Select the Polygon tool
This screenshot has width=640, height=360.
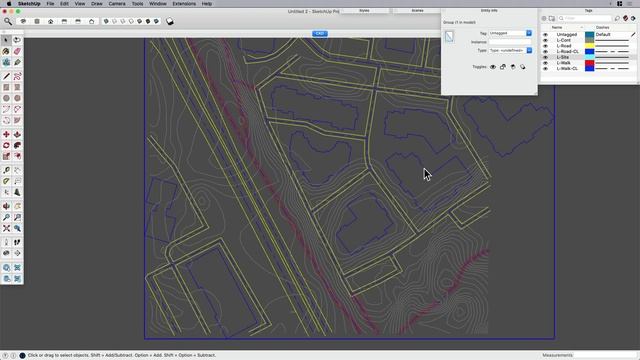point(17,98)
